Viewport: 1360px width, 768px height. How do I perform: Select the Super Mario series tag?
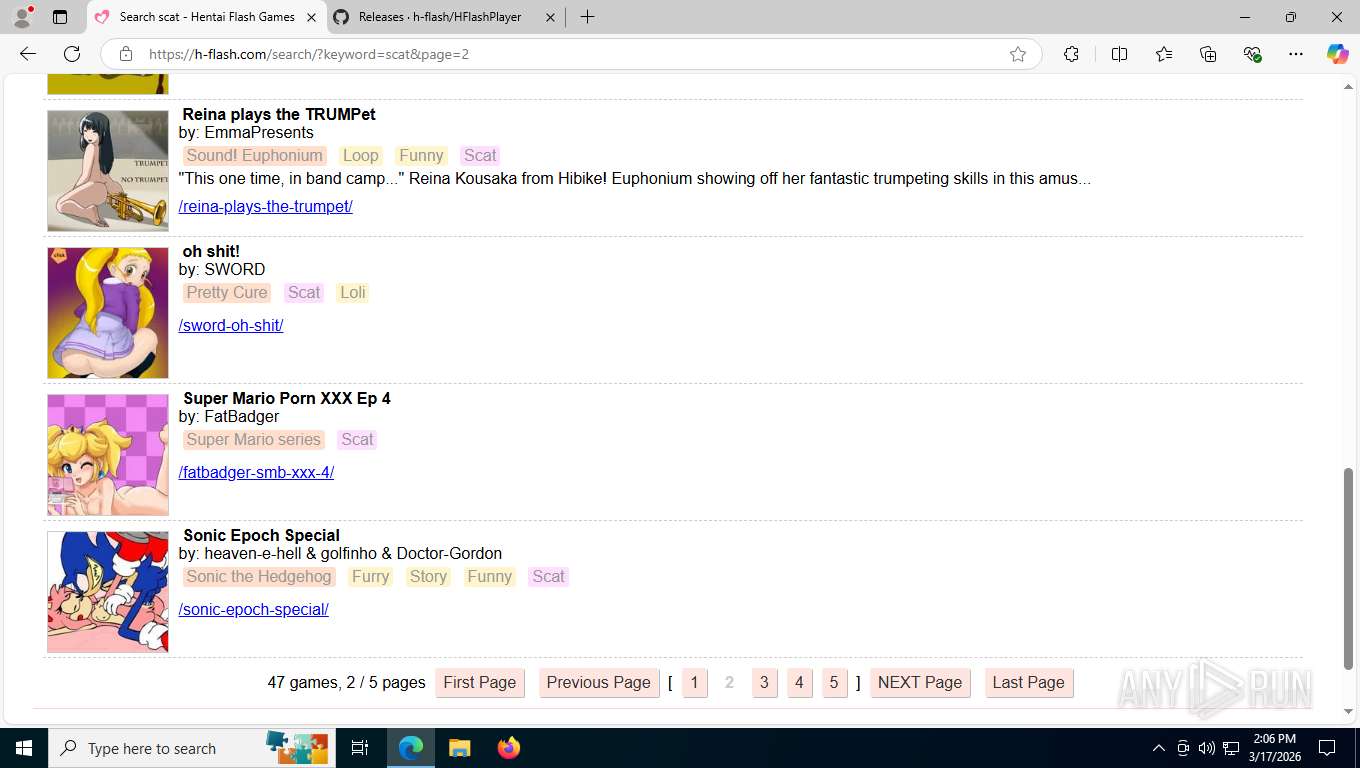point(254,439)
